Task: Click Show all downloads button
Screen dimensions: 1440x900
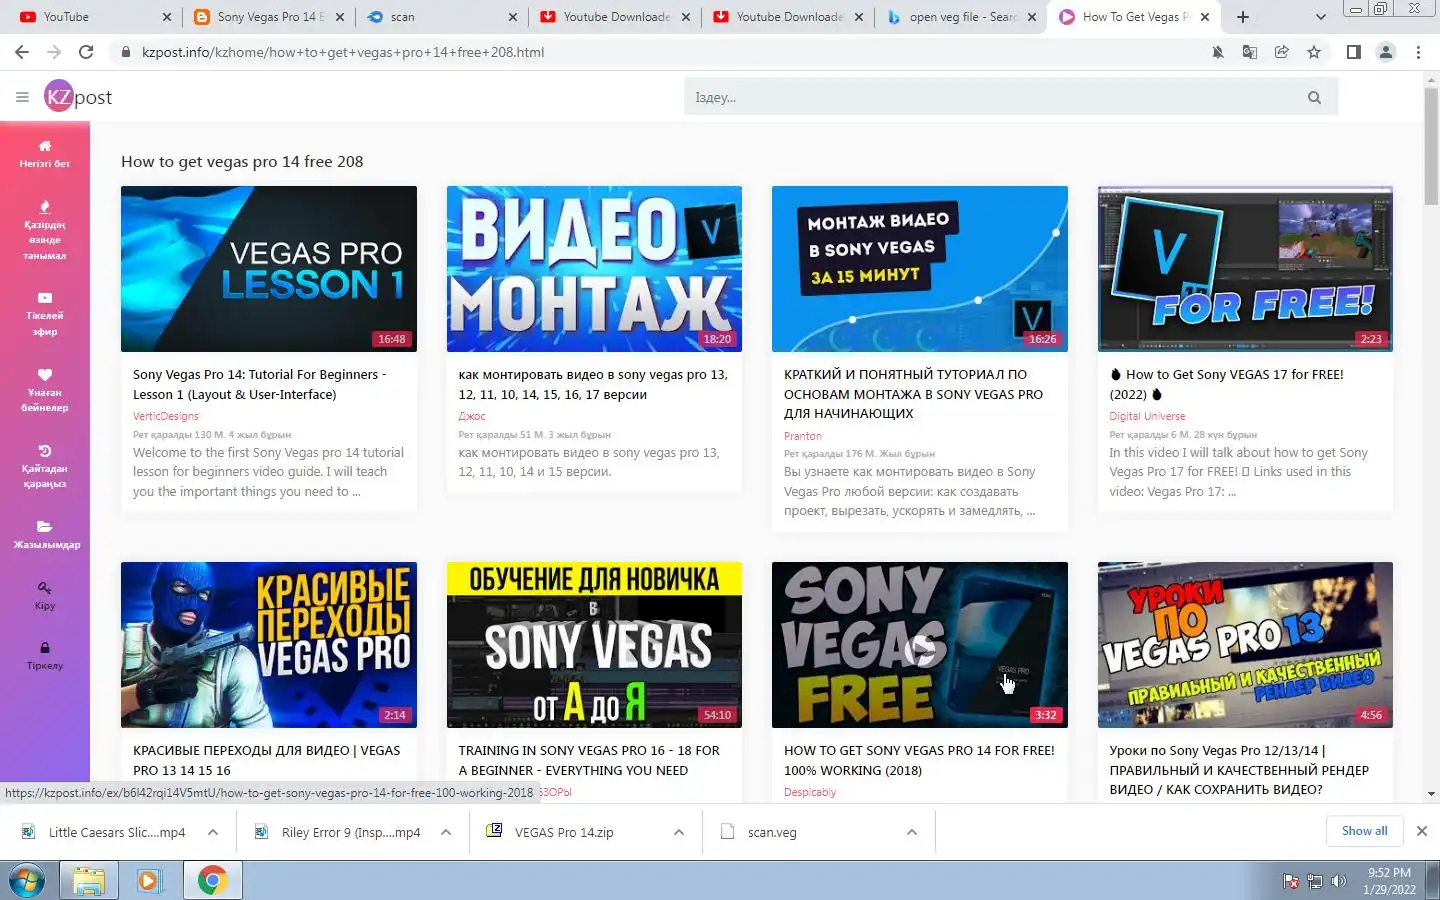Action: [1364, 831]
